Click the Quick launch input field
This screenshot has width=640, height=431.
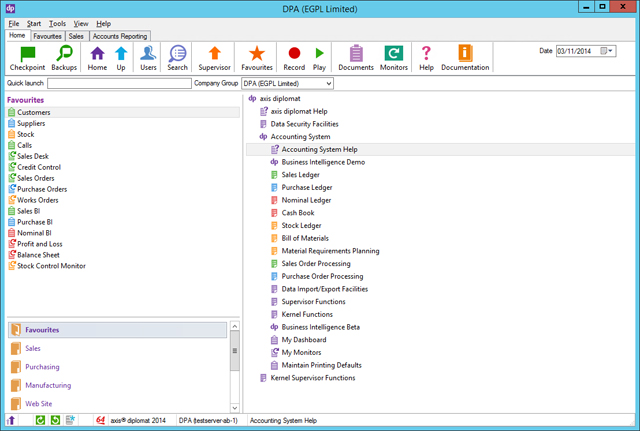pyautogui.click(x=119, y=83)
